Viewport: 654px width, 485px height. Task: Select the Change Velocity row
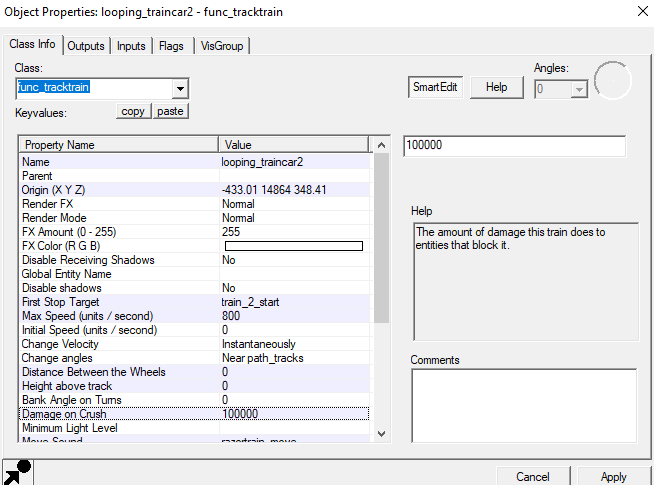(x=194, y=344)
